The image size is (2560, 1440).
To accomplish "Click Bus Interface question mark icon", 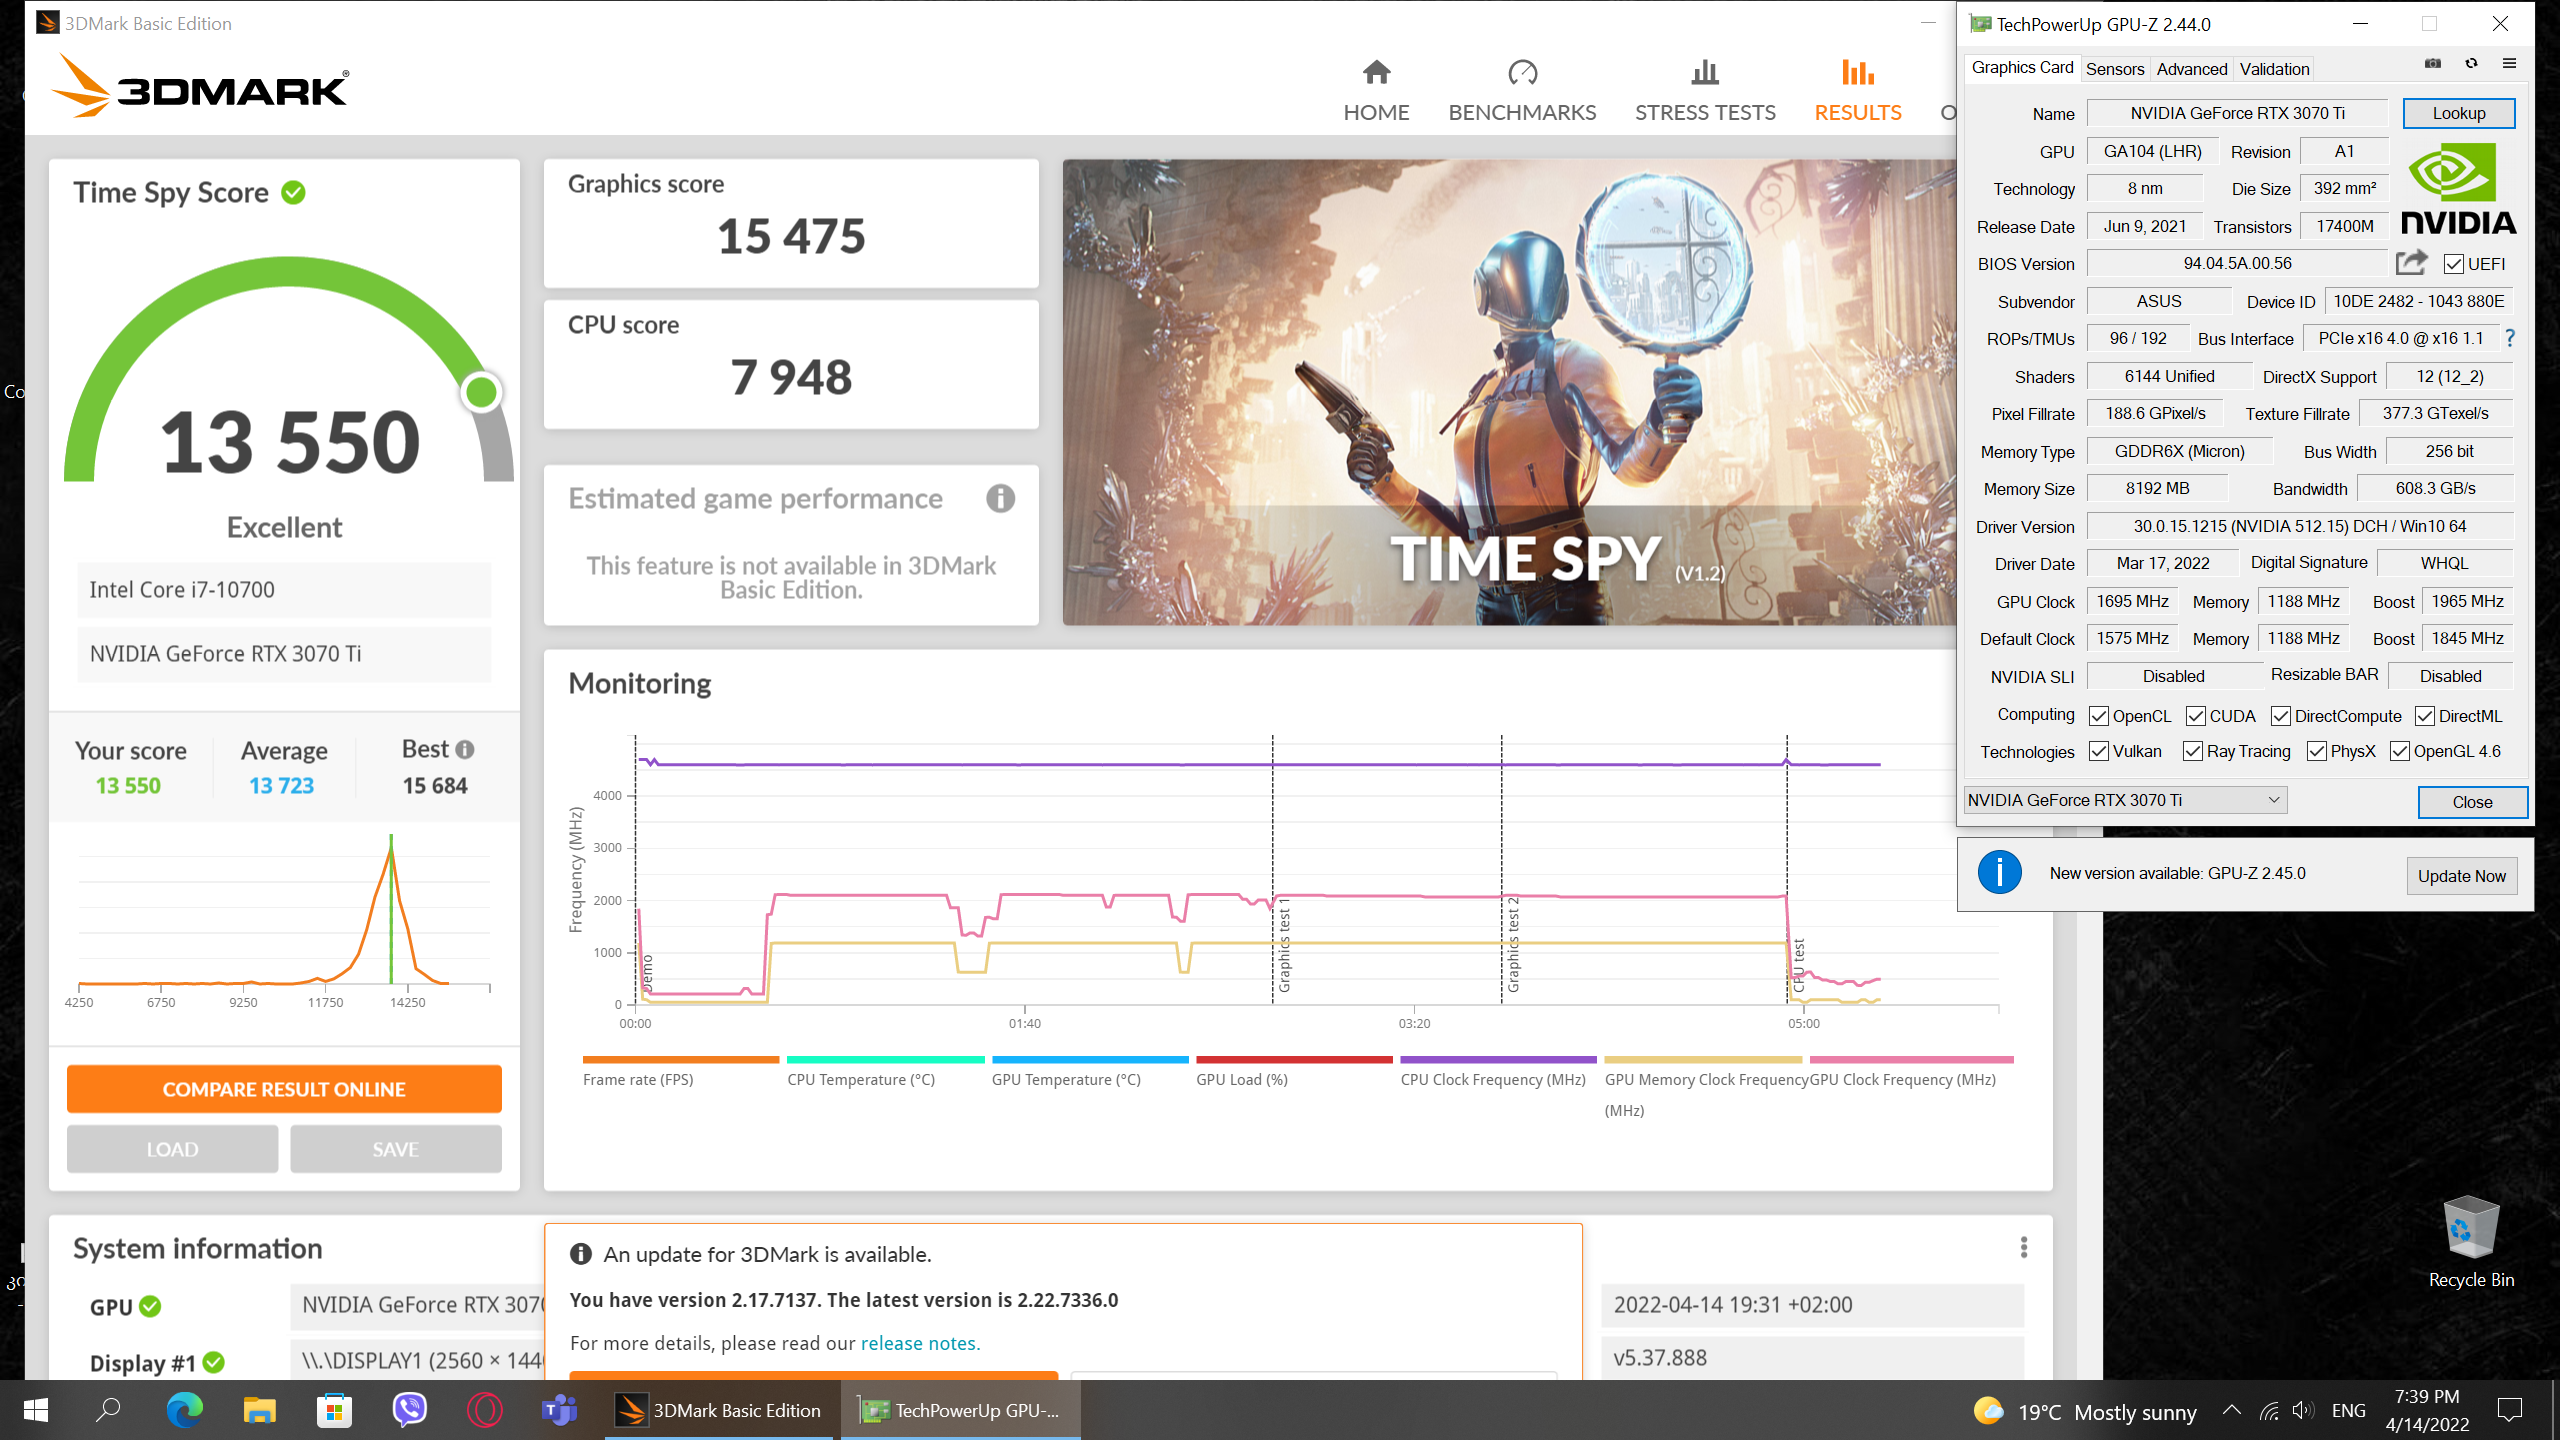I will [2509, 339].
